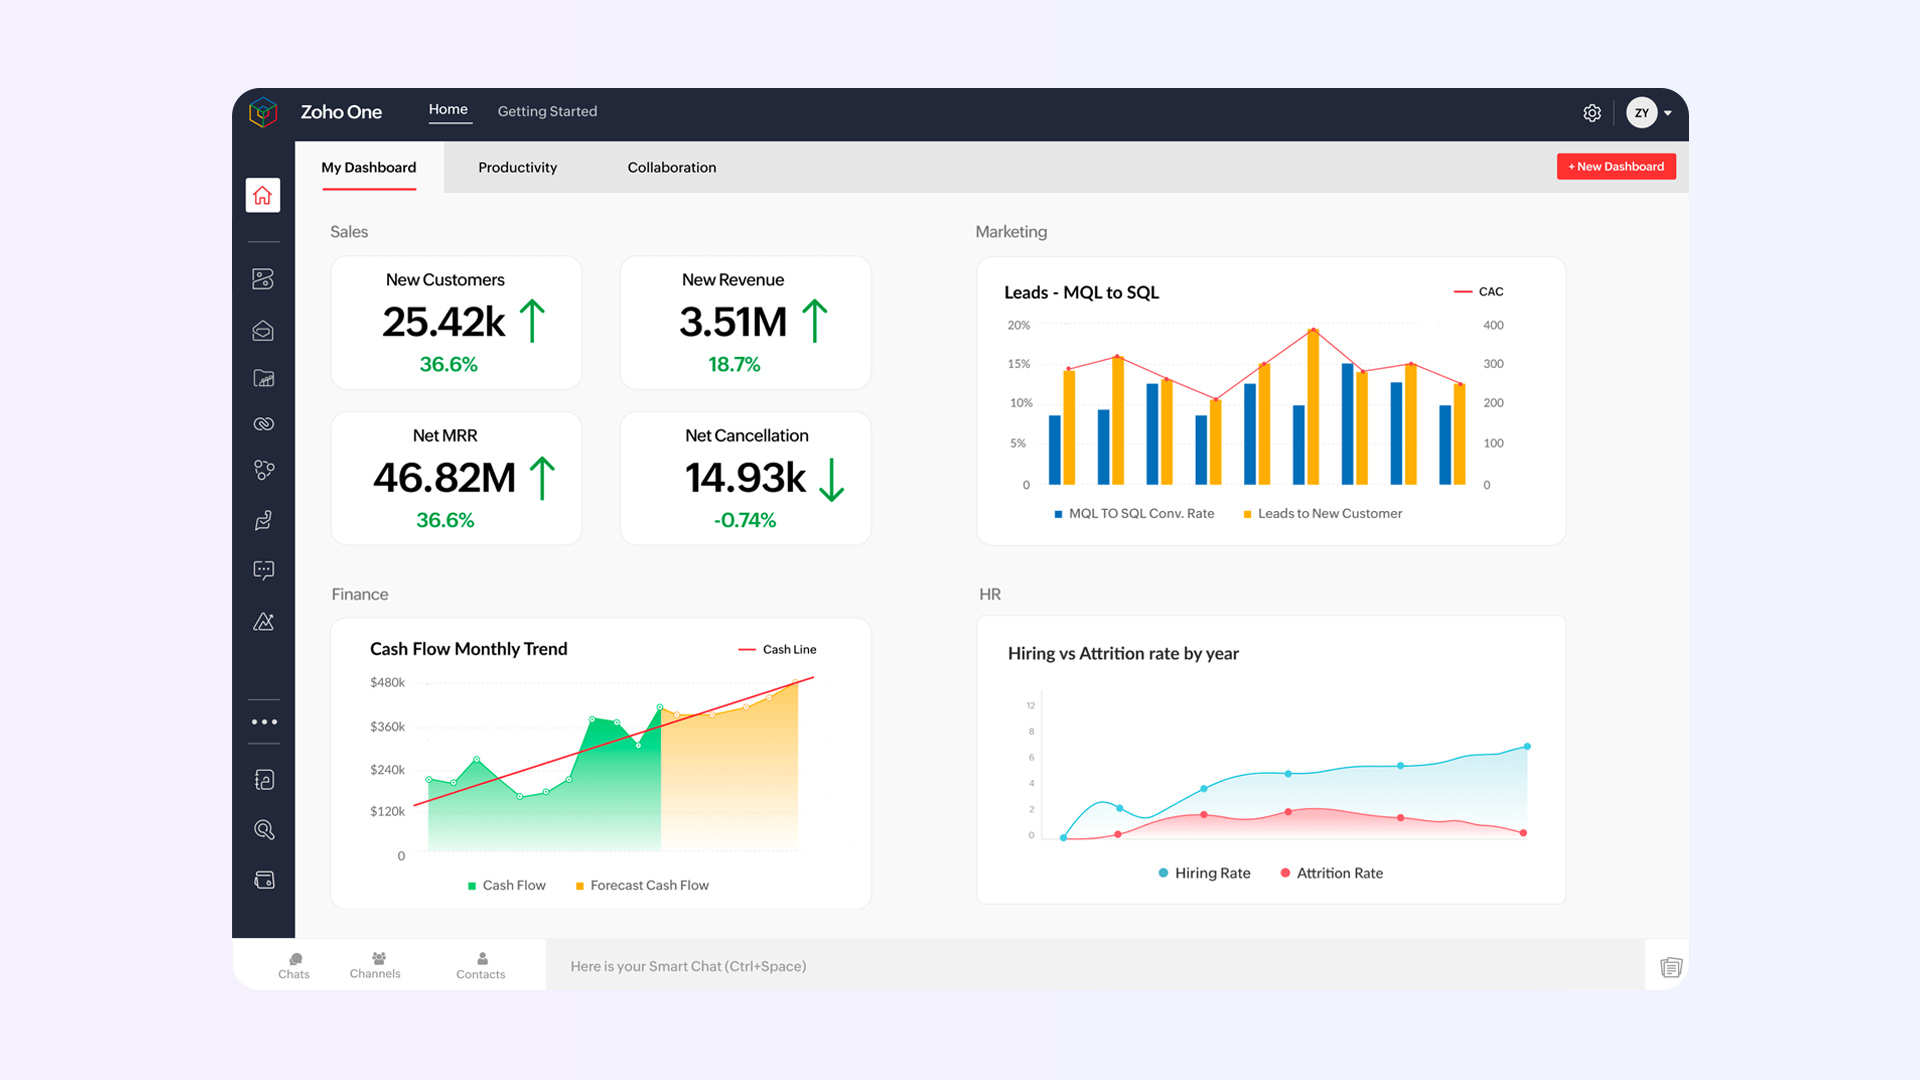1920x1080 pixels.
Task: Open the New Revenue 3.51M card
Action: pyautogui.click(x=745, y=323)
